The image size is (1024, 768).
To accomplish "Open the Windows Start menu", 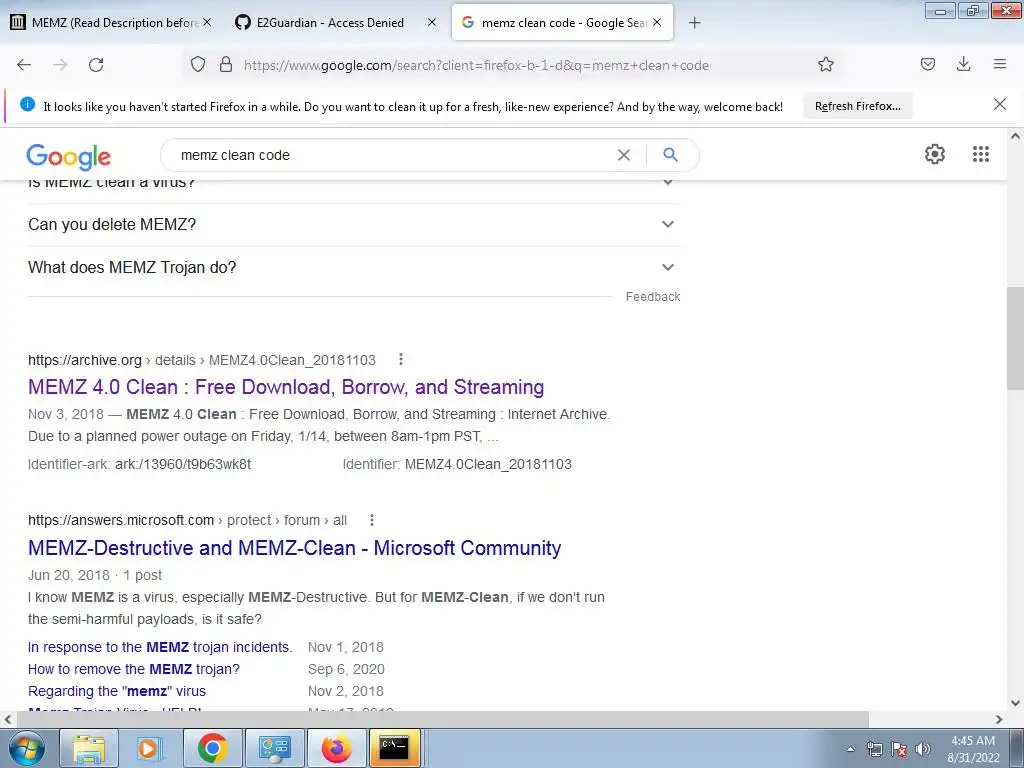I will [x=25, y=748].
